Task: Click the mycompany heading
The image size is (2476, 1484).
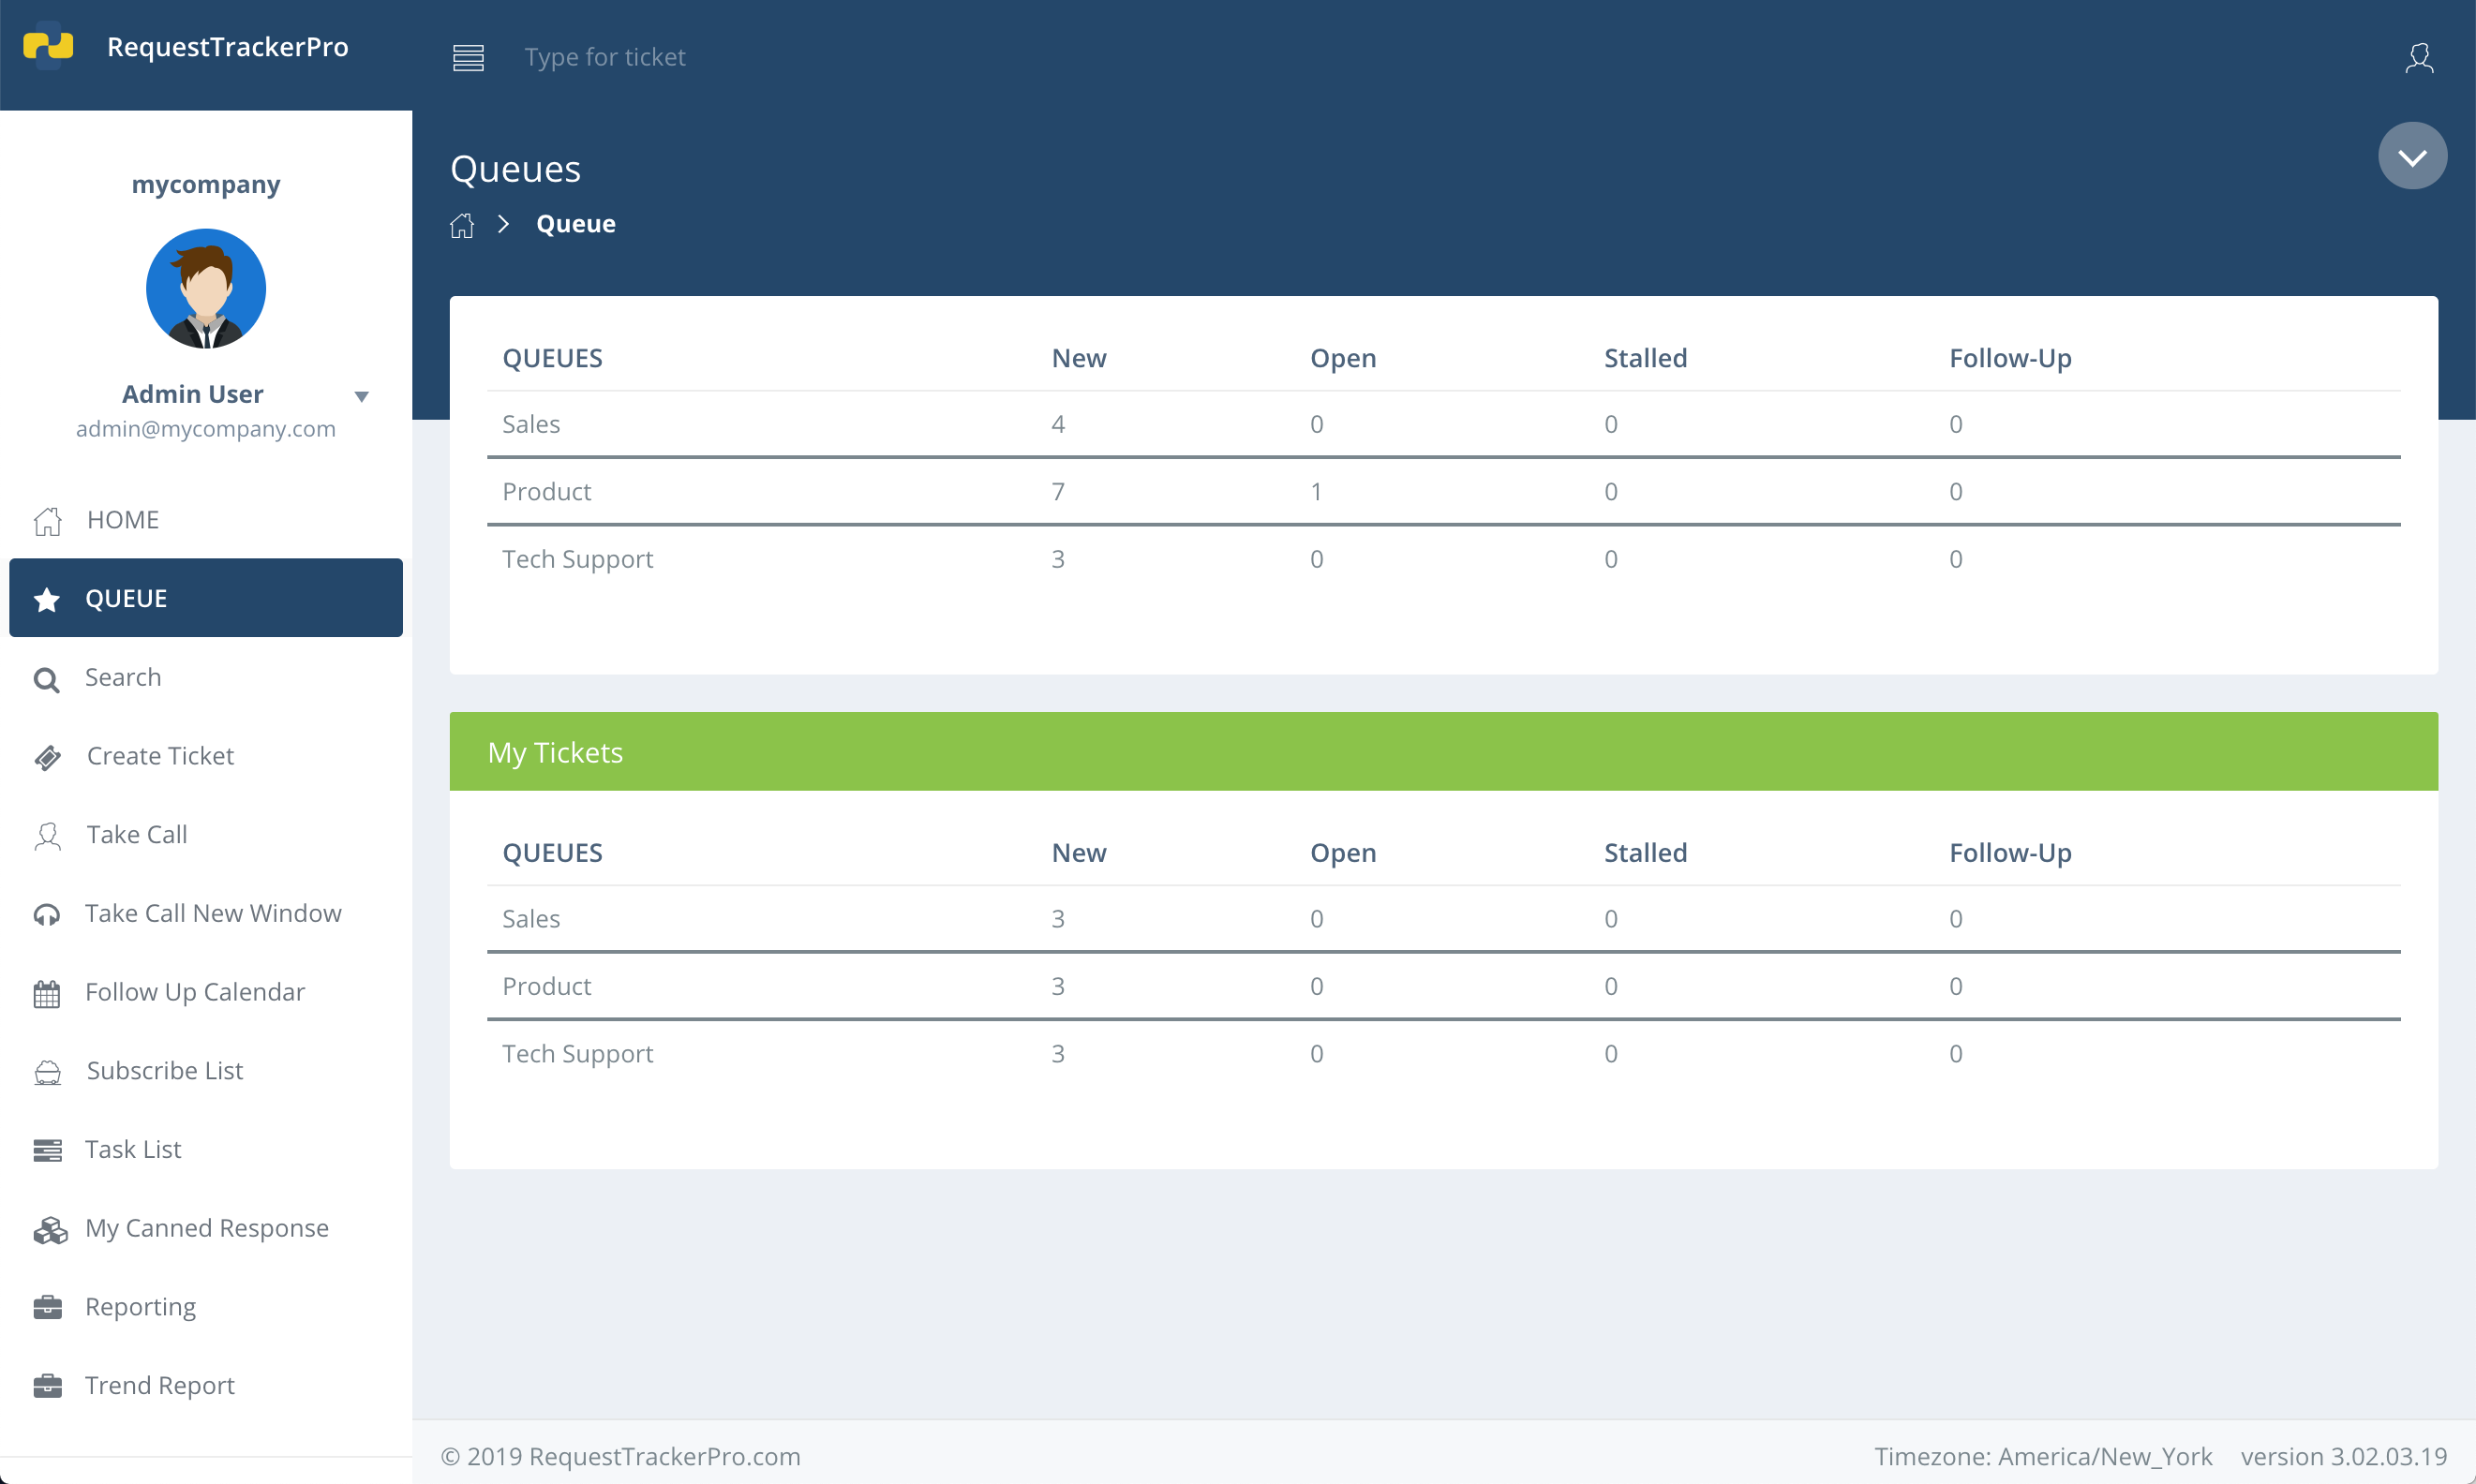Action: pyautogui.click(x=206, y=185)
